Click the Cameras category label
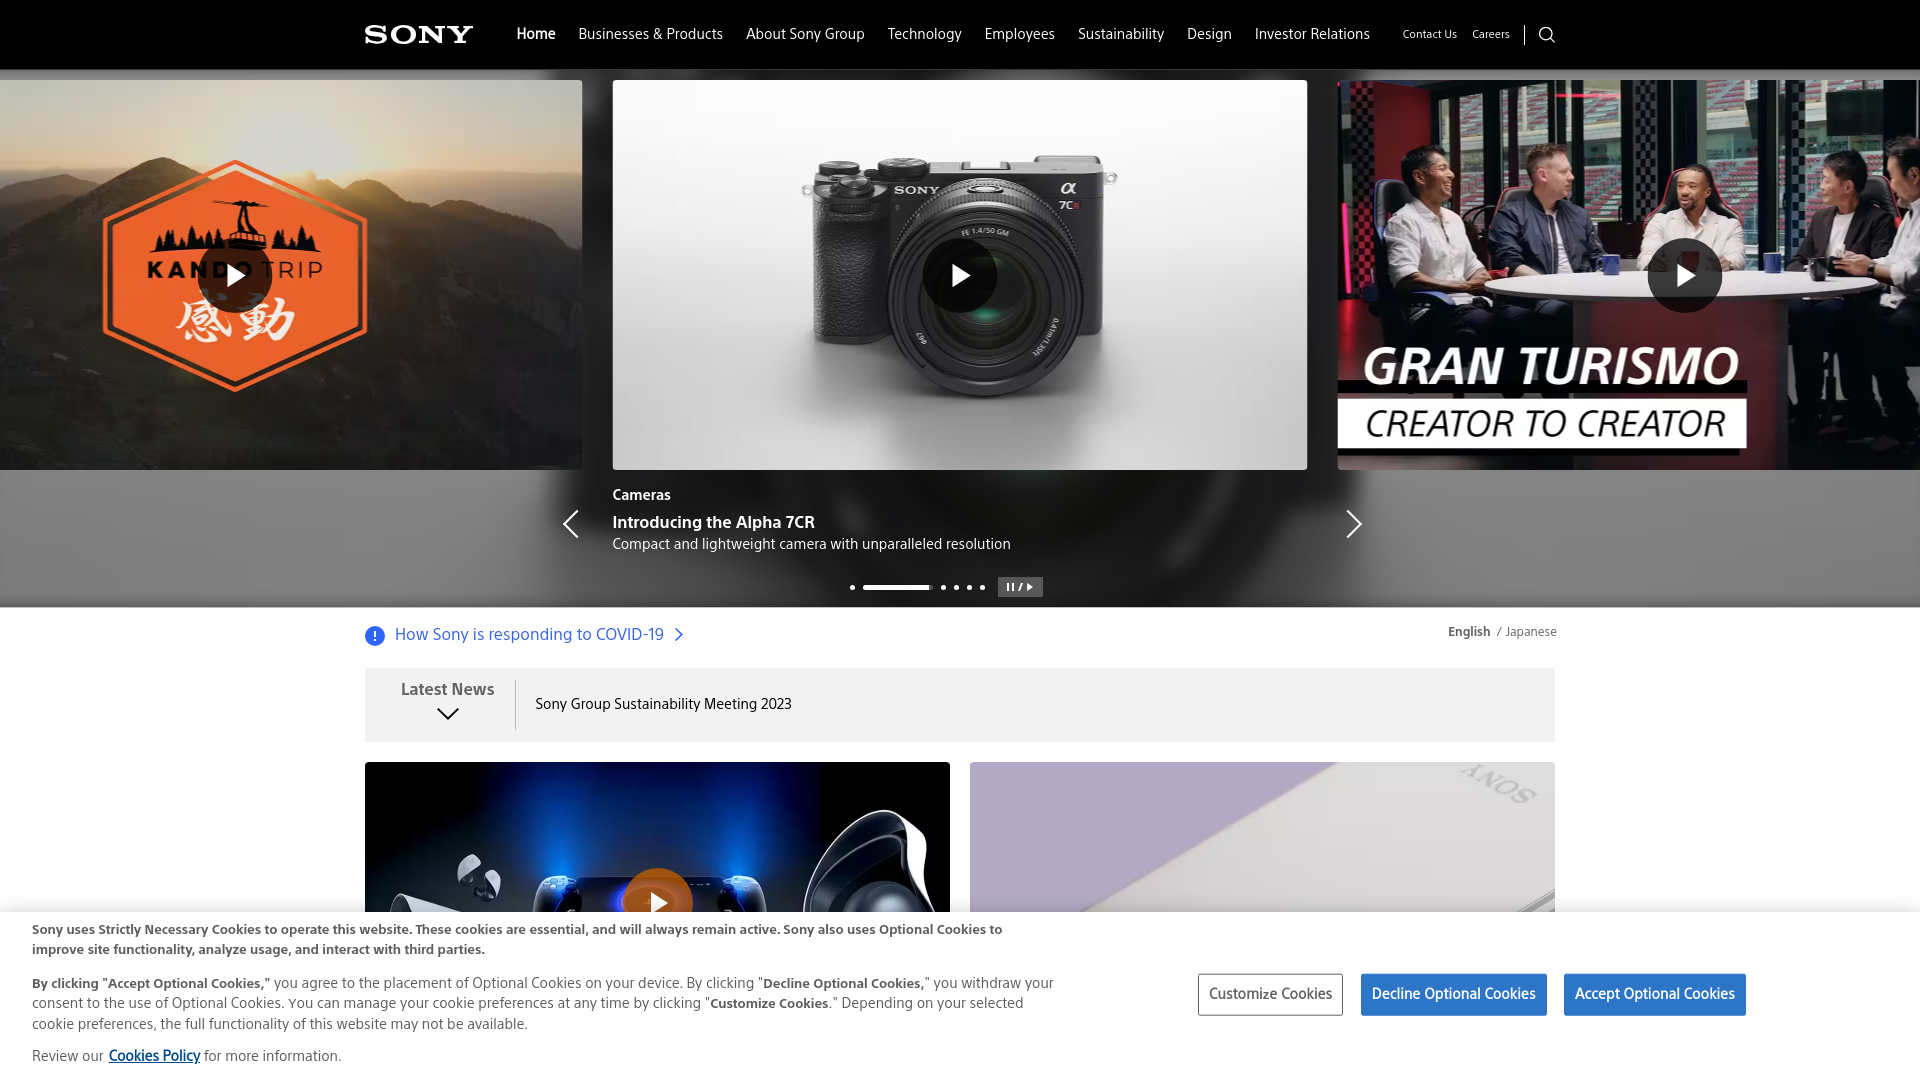1920x1080 pixels. (x=641, y=495)
